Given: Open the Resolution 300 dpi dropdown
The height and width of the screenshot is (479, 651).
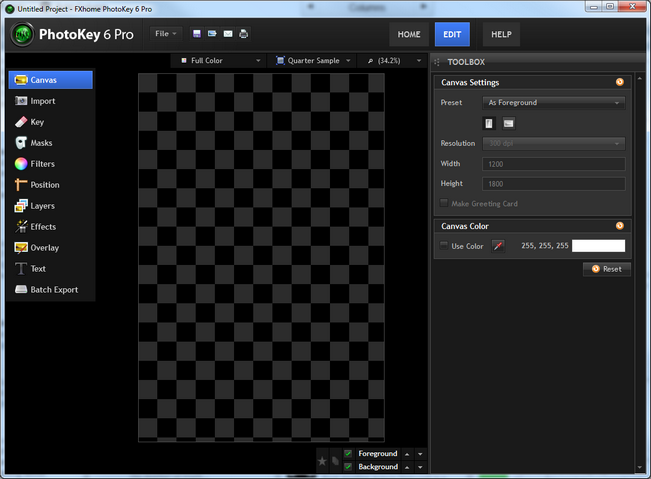Looking at the screenshot, I should tap(554, 143).
